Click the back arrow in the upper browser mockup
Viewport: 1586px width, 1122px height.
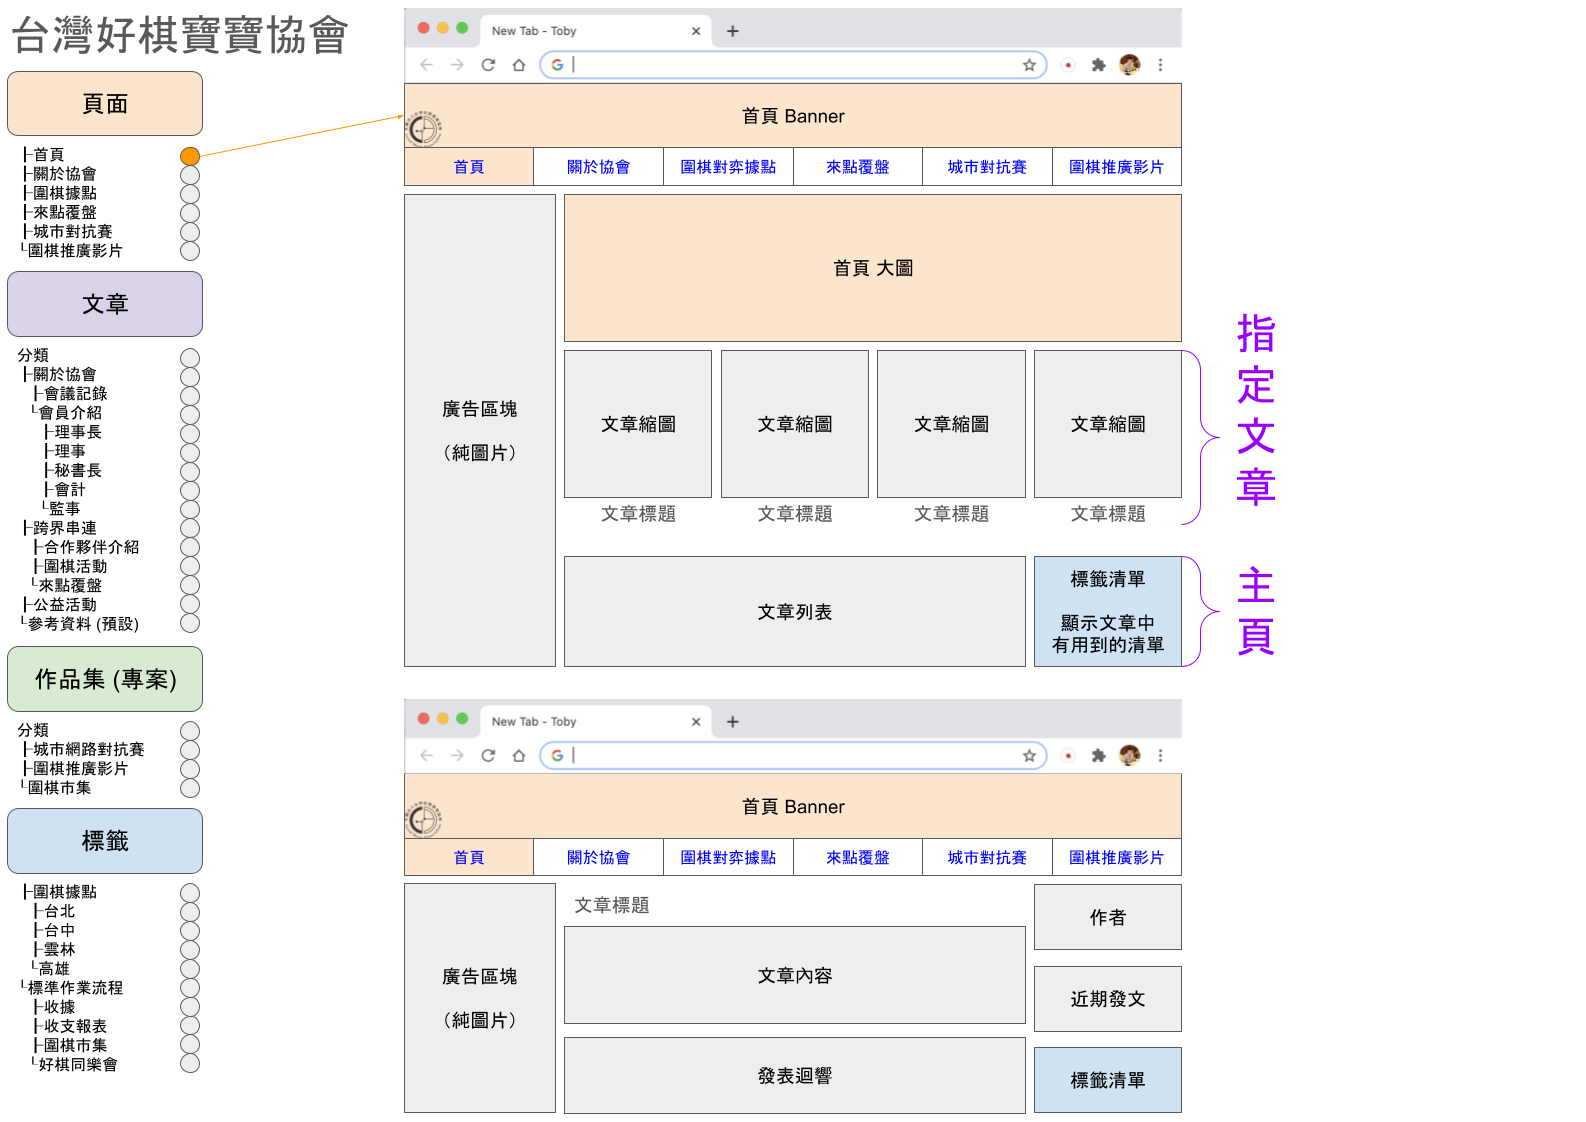tap(427, 65)
